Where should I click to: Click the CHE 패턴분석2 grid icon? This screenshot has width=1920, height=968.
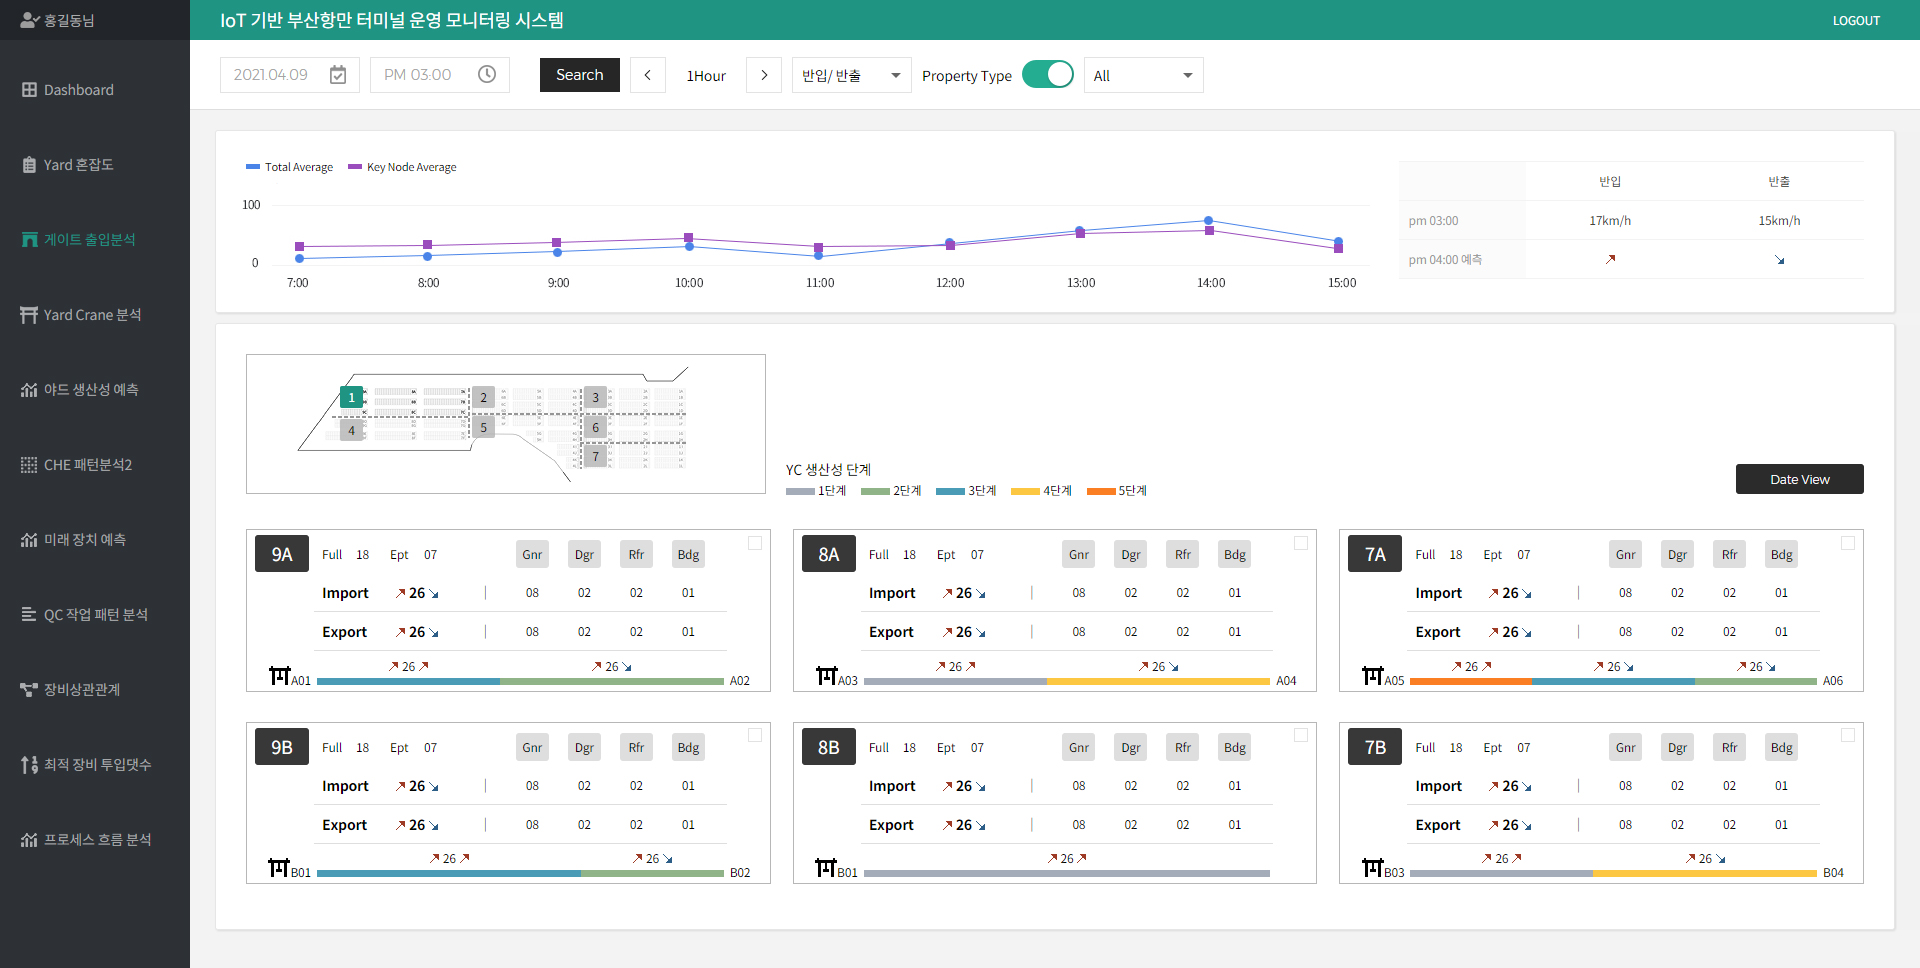pyautogui.click(x=29, y=465)
